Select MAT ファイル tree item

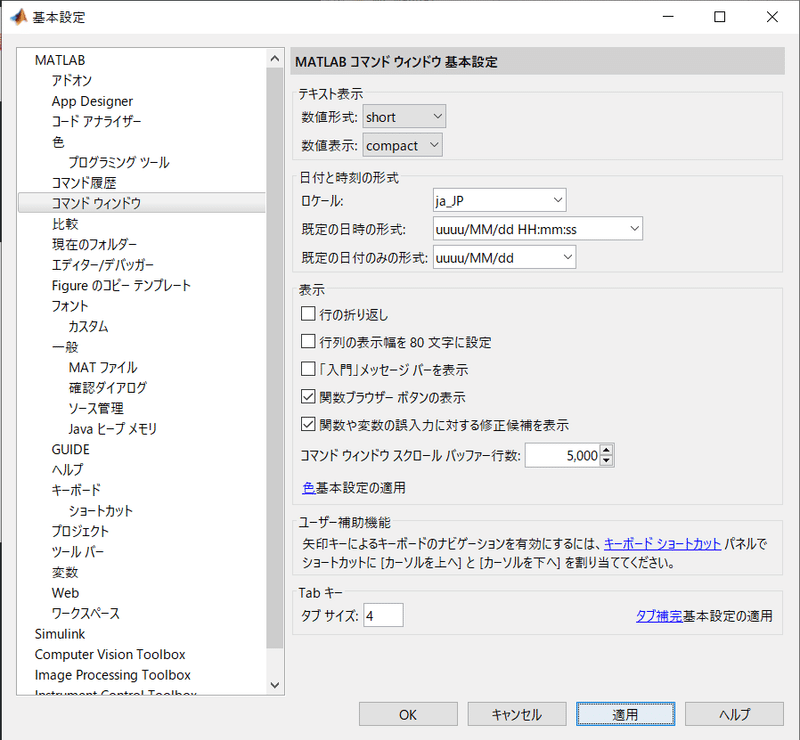click(103, 367)
